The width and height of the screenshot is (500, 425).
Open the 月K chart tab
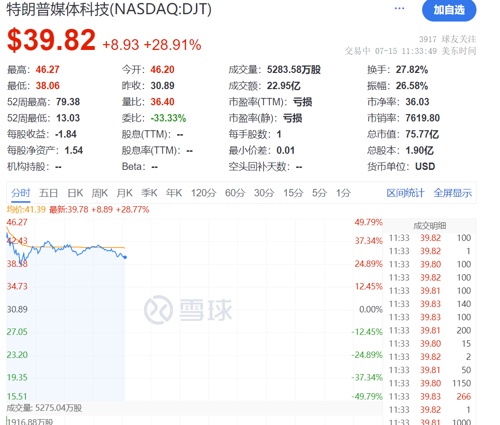tap(124, 193)
